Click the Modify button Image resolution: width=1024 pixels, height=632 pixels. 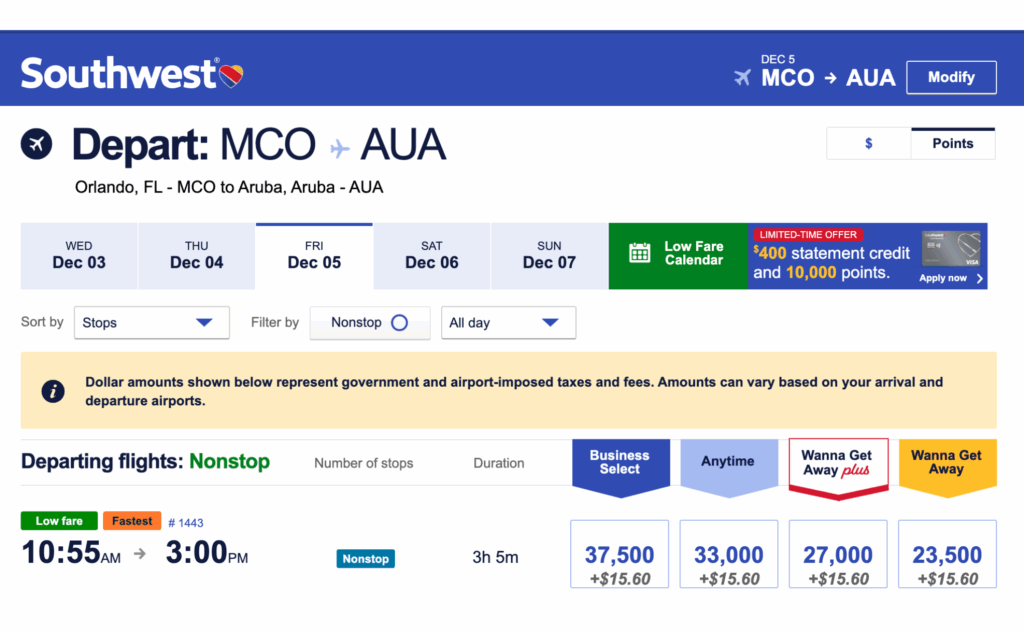(x=951, y=78)
